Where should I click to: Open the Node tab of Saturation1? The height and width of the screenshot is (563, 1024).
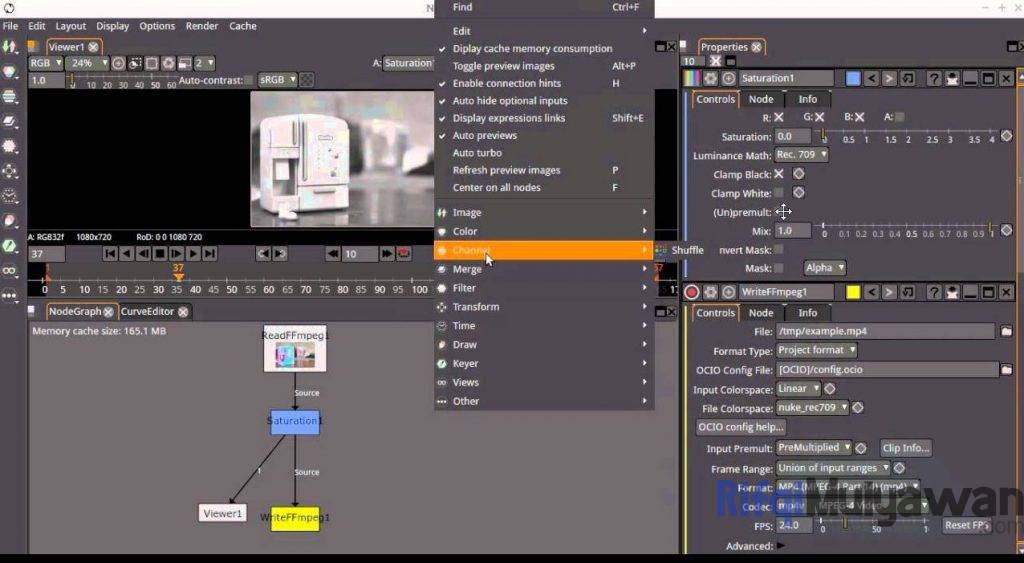point(761,99)
